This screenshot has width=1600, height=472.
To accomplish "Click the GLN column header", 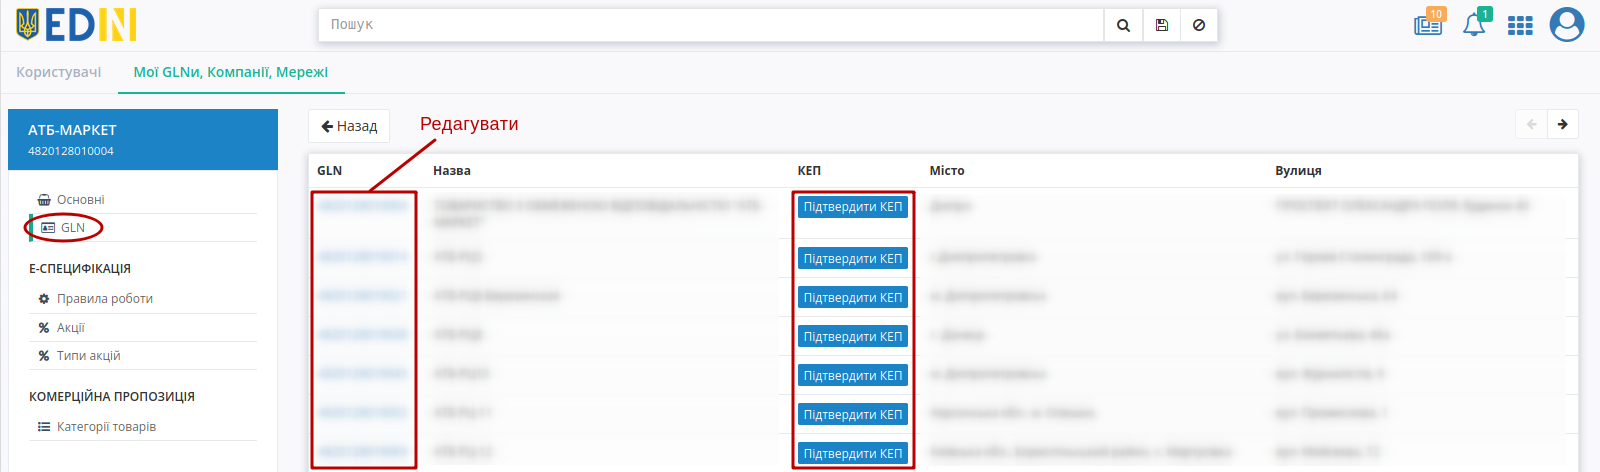I will (x=329, y=171).
